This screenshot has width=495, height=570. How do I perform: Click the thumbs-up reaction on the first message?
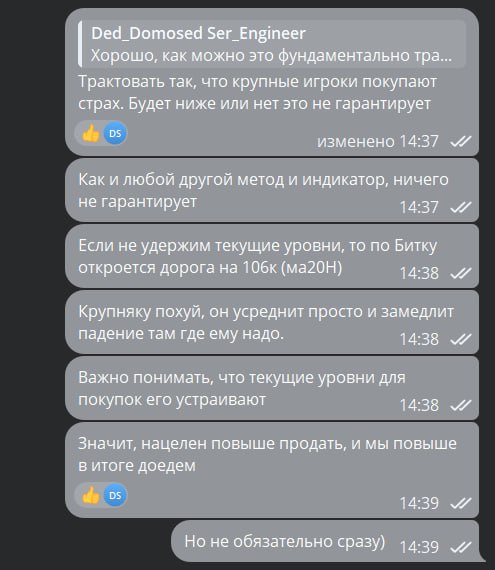tap(91, 133)
